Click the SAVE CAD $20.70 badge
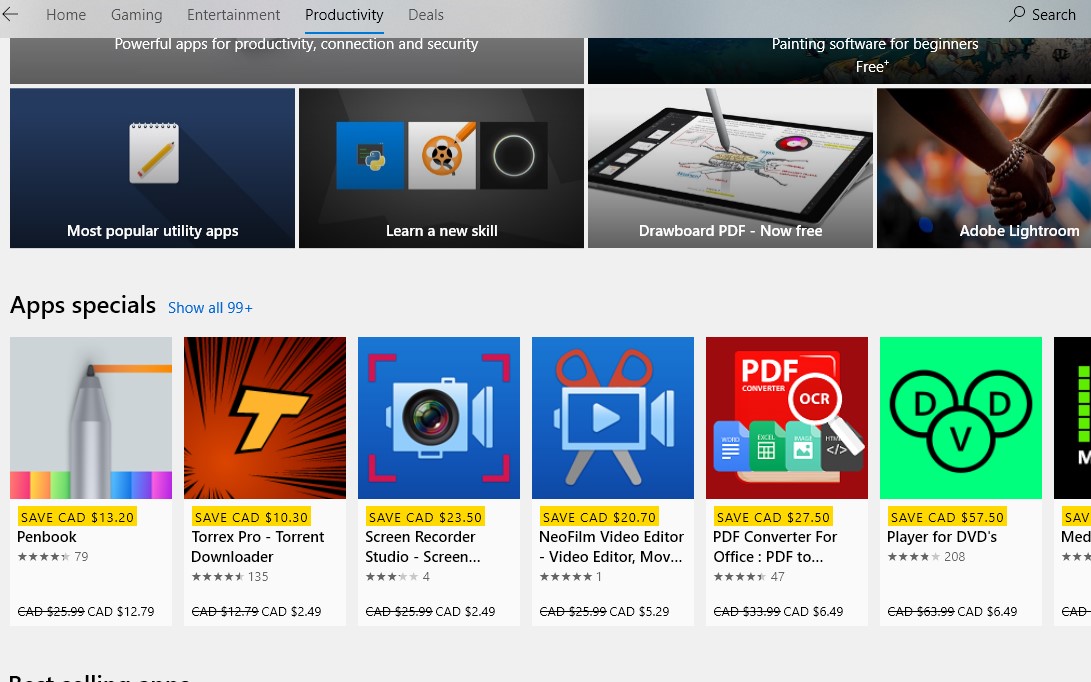1091x682 pixels. [599, 517]
